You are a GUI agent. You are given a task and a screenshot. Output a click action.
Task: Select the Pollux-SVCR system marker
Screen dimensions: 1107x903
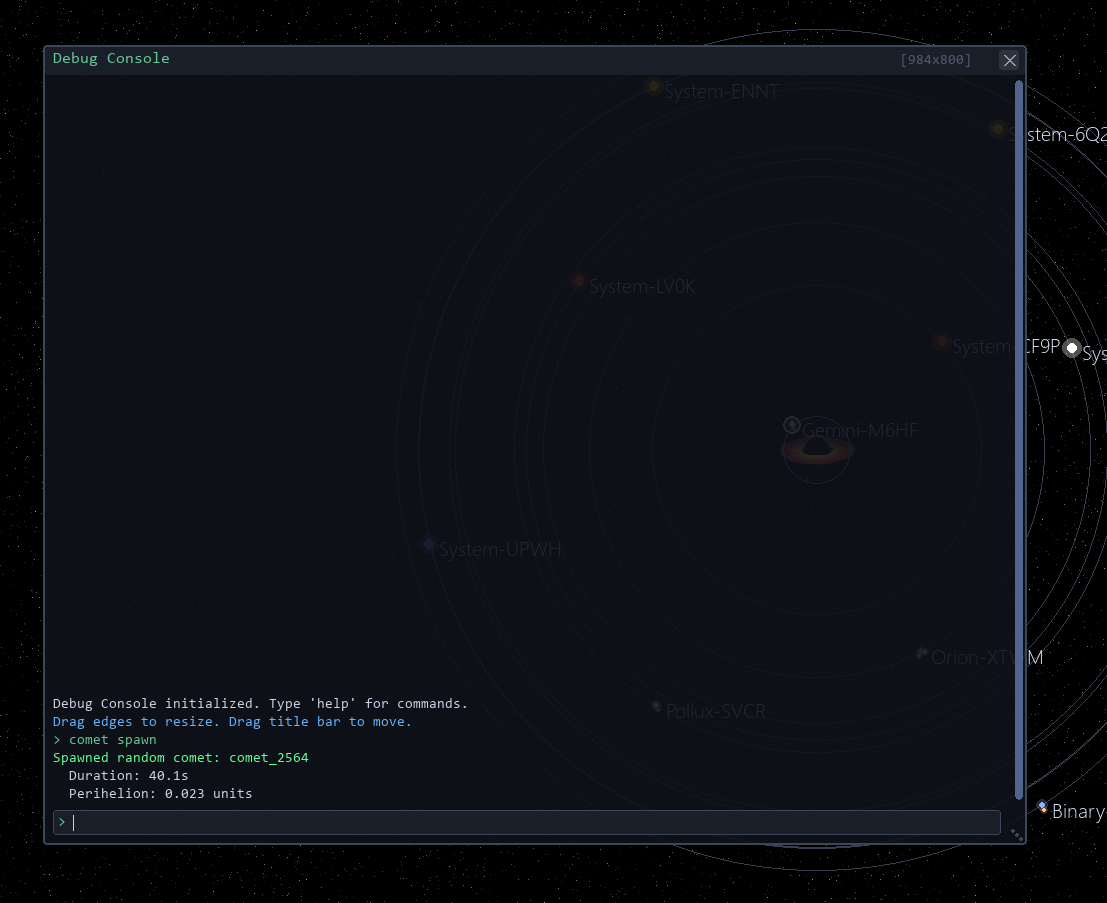[x=656, y=706]
